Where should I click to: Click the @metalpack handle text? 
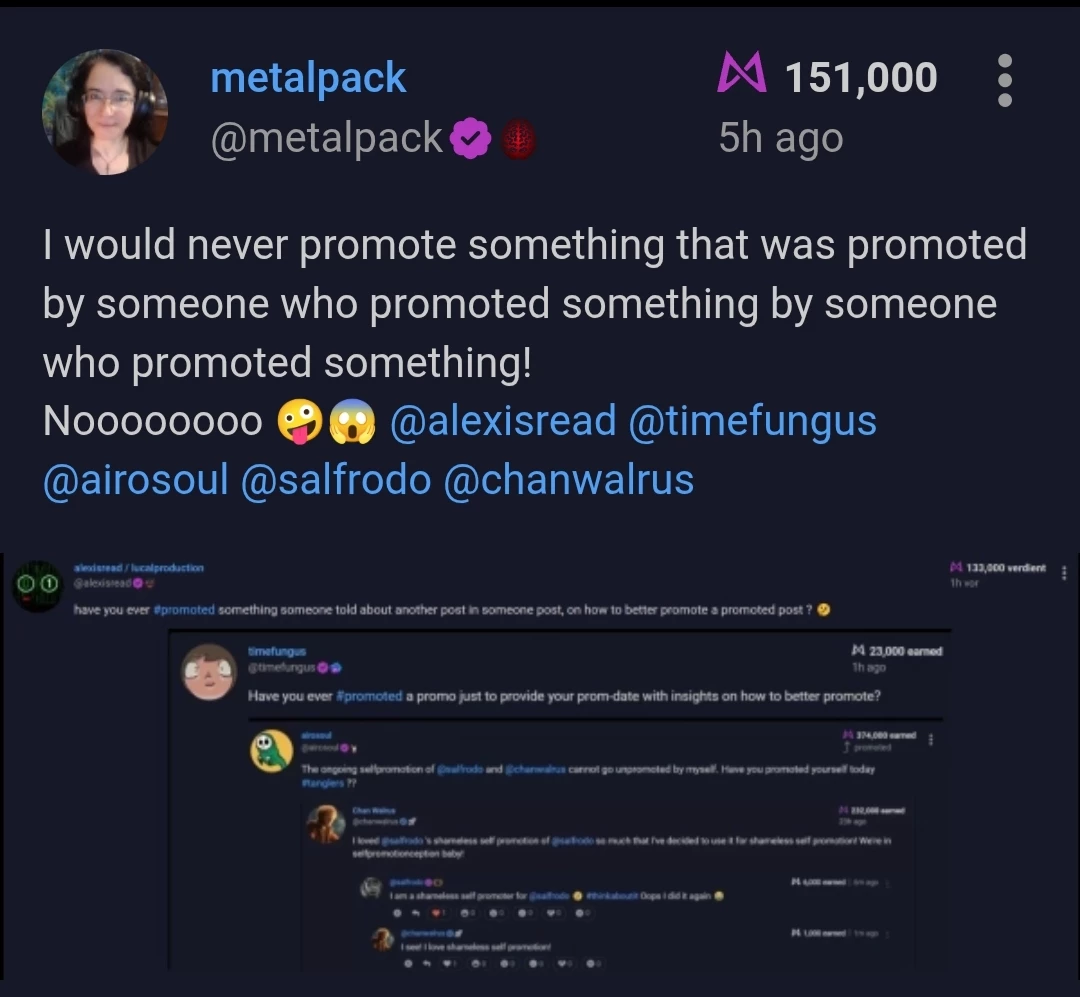[x=326, y=138]
